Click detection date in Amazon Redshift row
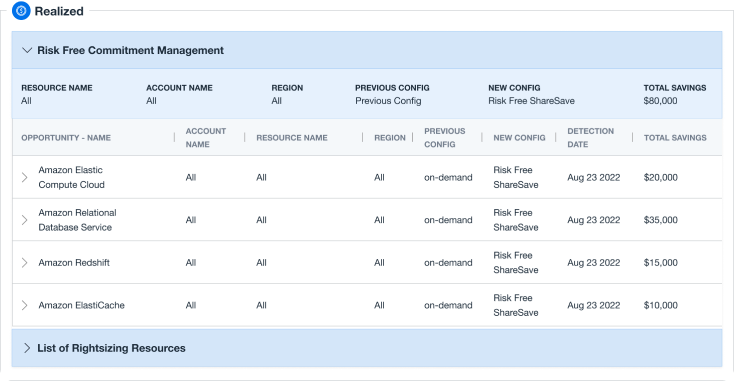Screen dimensions: 734x381 click(x=594, y=263)
